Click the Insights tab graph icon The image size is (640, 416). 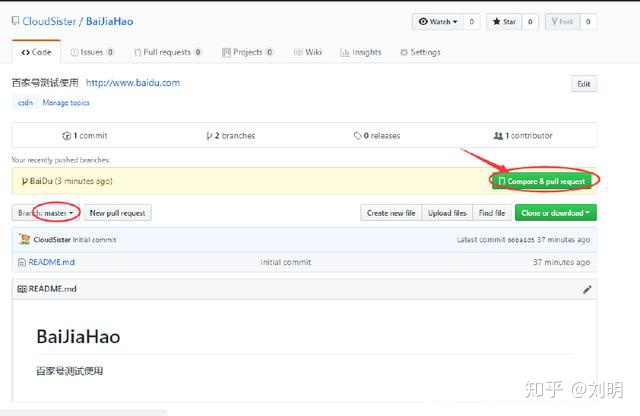pyautogui.click(x=345, y=52)
